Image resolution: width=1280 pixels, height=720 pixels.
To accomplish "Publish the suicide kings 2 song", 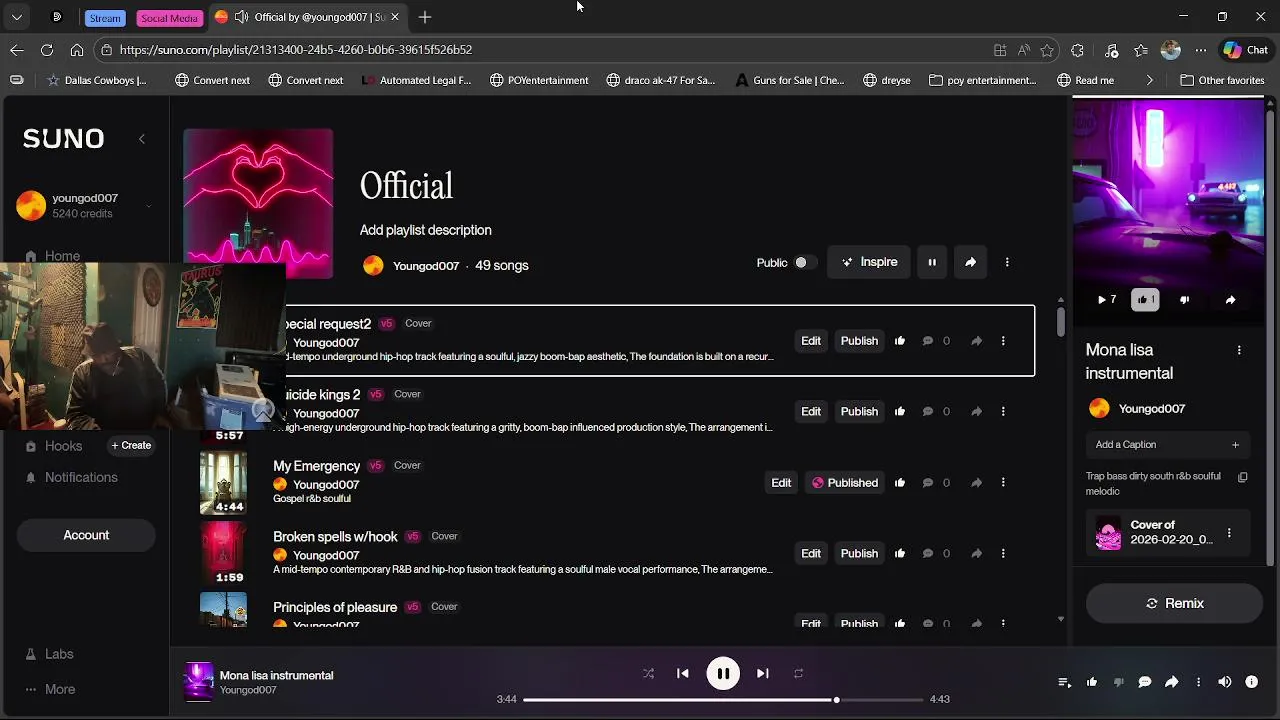I will [x=859, y=412].
